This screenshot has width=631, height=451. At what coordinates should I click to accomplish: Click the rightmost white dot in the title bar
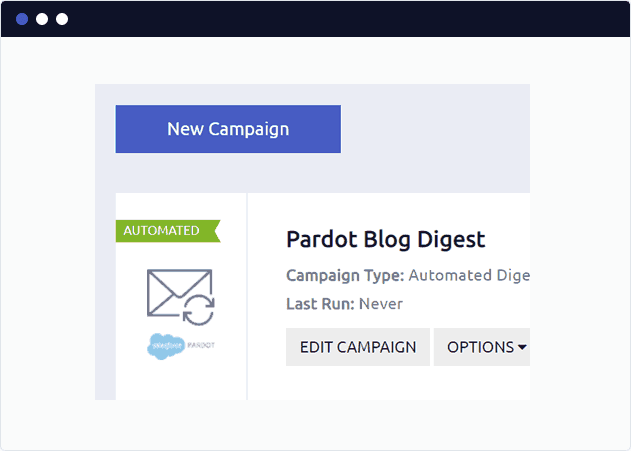tap(62, 19)
